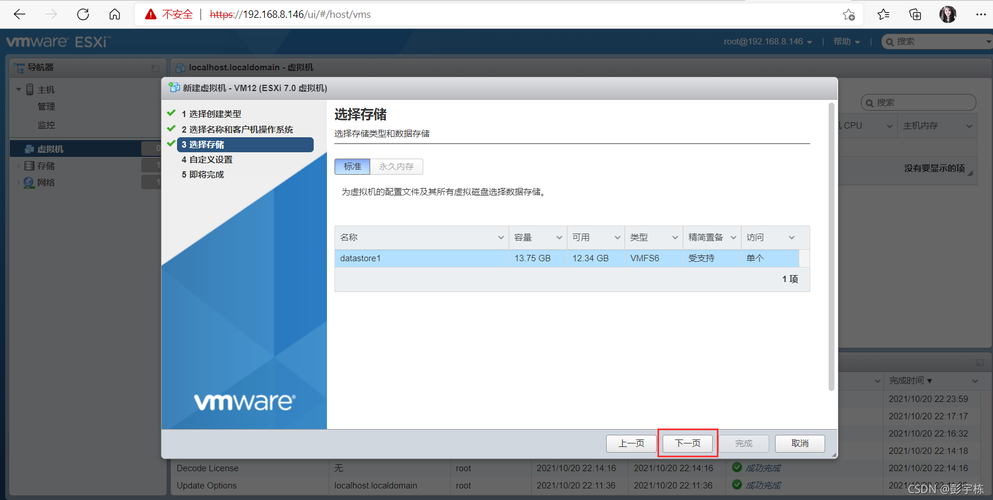Select the 永久内存 storage type toggle
This screenshot has width=993, height=500.
tap(397, 167)
